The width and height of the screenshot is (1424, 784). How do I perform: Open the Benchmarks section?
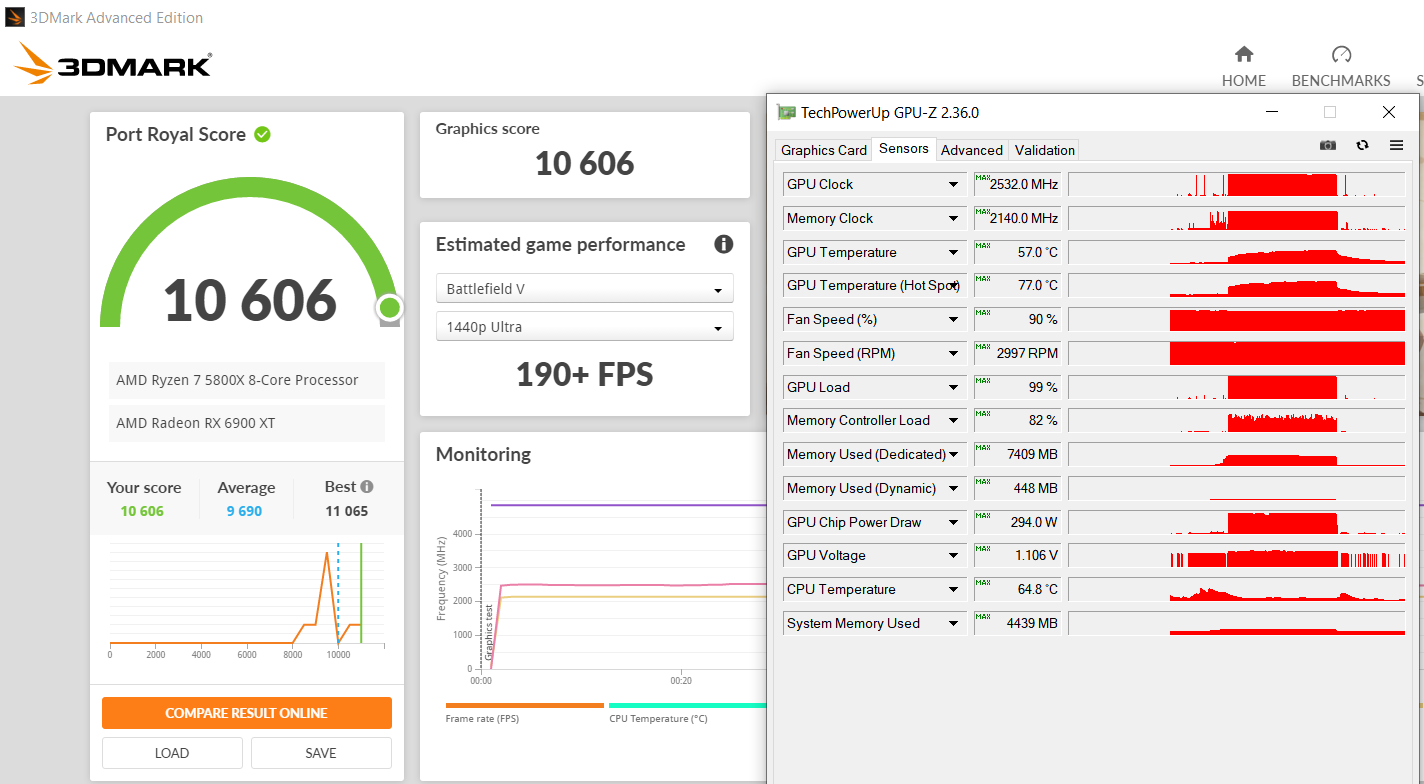tap(1340, 66)
